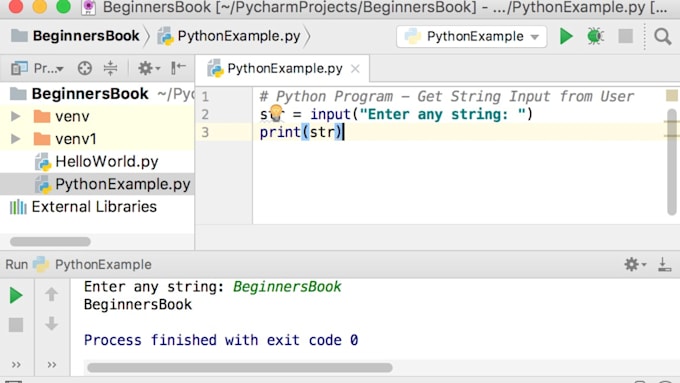Show more actions in the left run toolbar

point(16,365)
